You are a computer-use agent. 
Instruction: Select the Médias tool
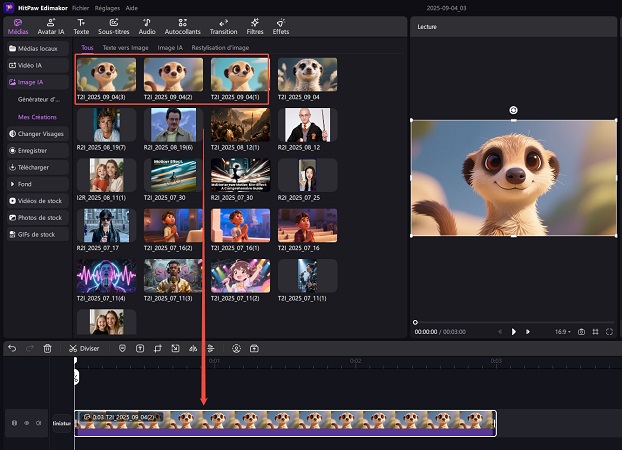(18, 27)
